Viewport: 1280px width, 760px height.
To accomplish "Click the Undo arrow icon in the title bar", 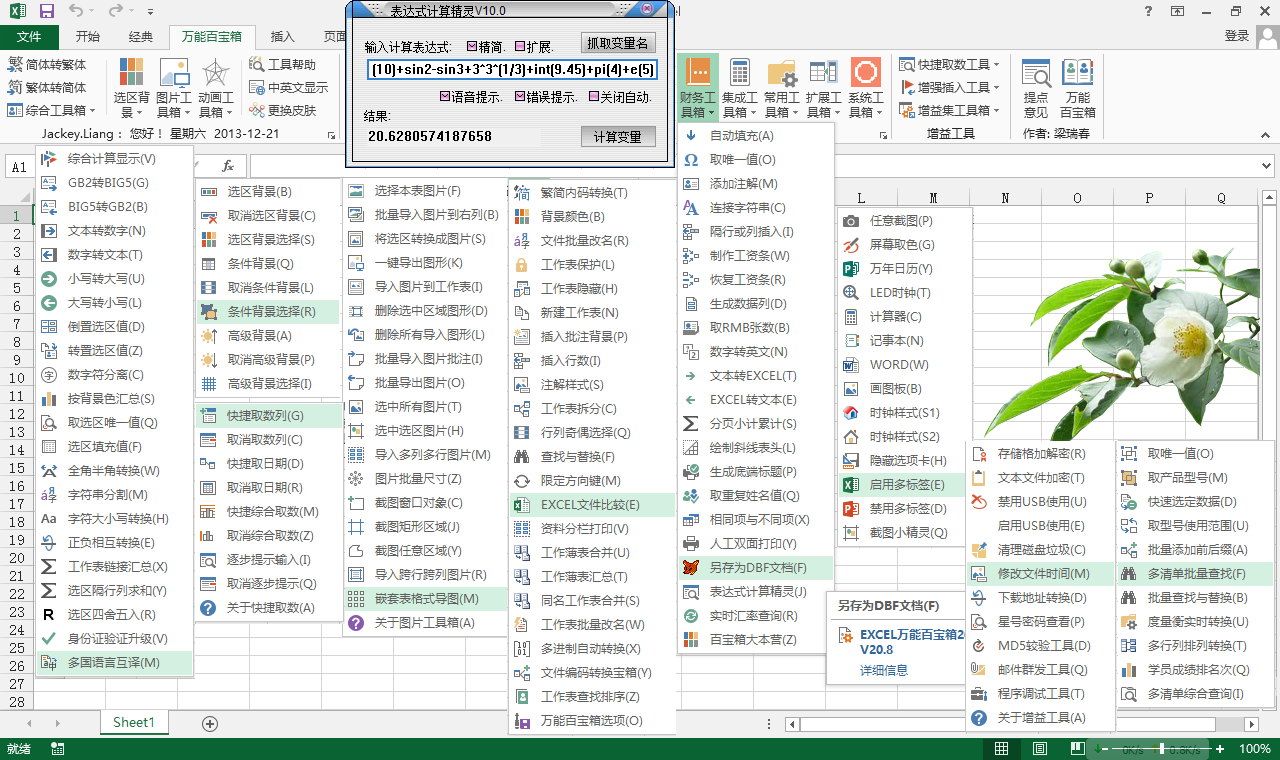I will click(x=78, y=12).
